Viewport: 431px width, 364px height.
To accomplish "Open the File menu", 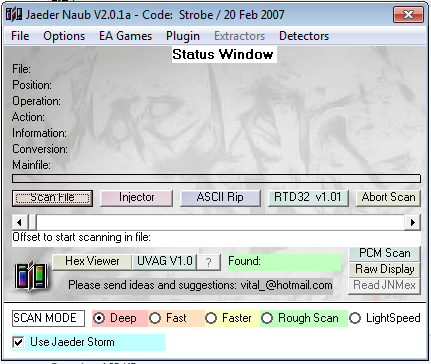I will [20, 36].
